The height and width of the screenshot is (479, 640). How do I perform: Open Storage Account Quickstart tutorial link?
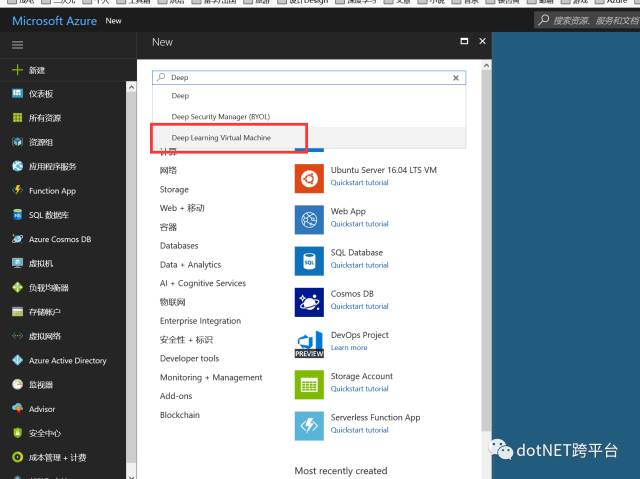(360, 389)
